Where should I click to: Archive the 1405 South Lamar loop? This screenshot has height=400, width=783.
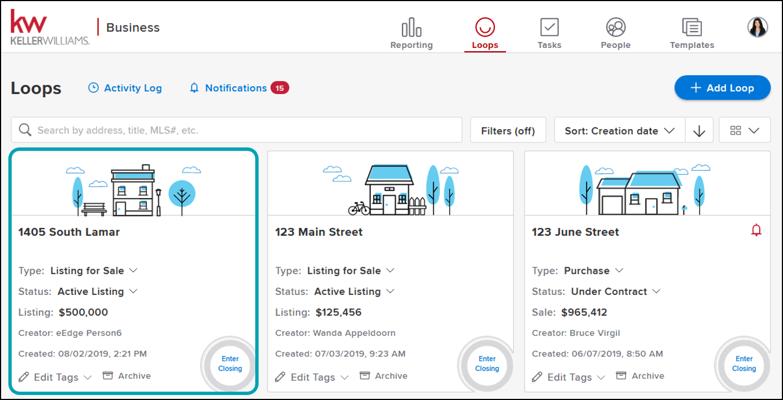click(x=127, y=376)
